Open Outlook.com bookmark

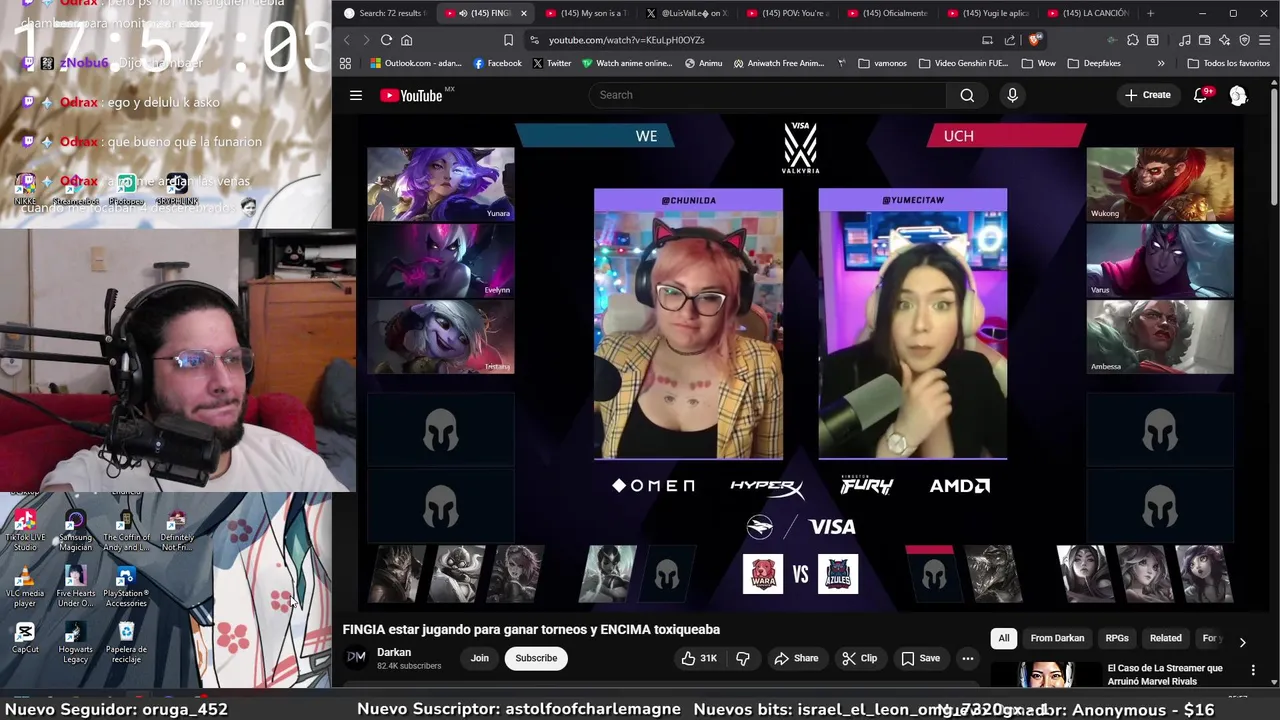pyautogui.click(x=415, y=63)
